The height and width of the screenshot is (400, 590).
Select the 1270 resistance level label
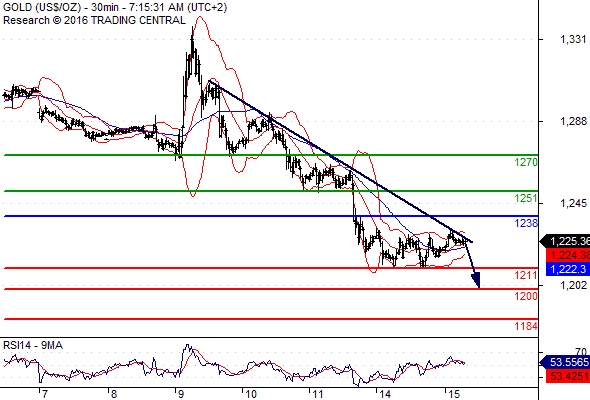click(x=526, y=163)
